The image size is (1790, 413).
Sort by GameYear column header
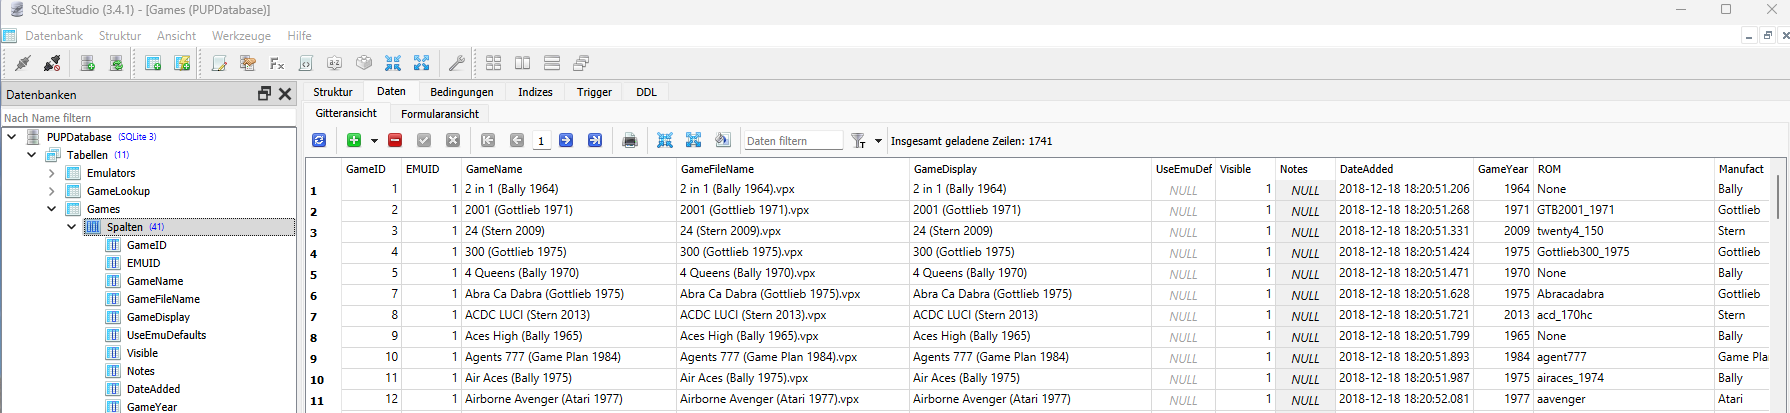click(1503, 169)
